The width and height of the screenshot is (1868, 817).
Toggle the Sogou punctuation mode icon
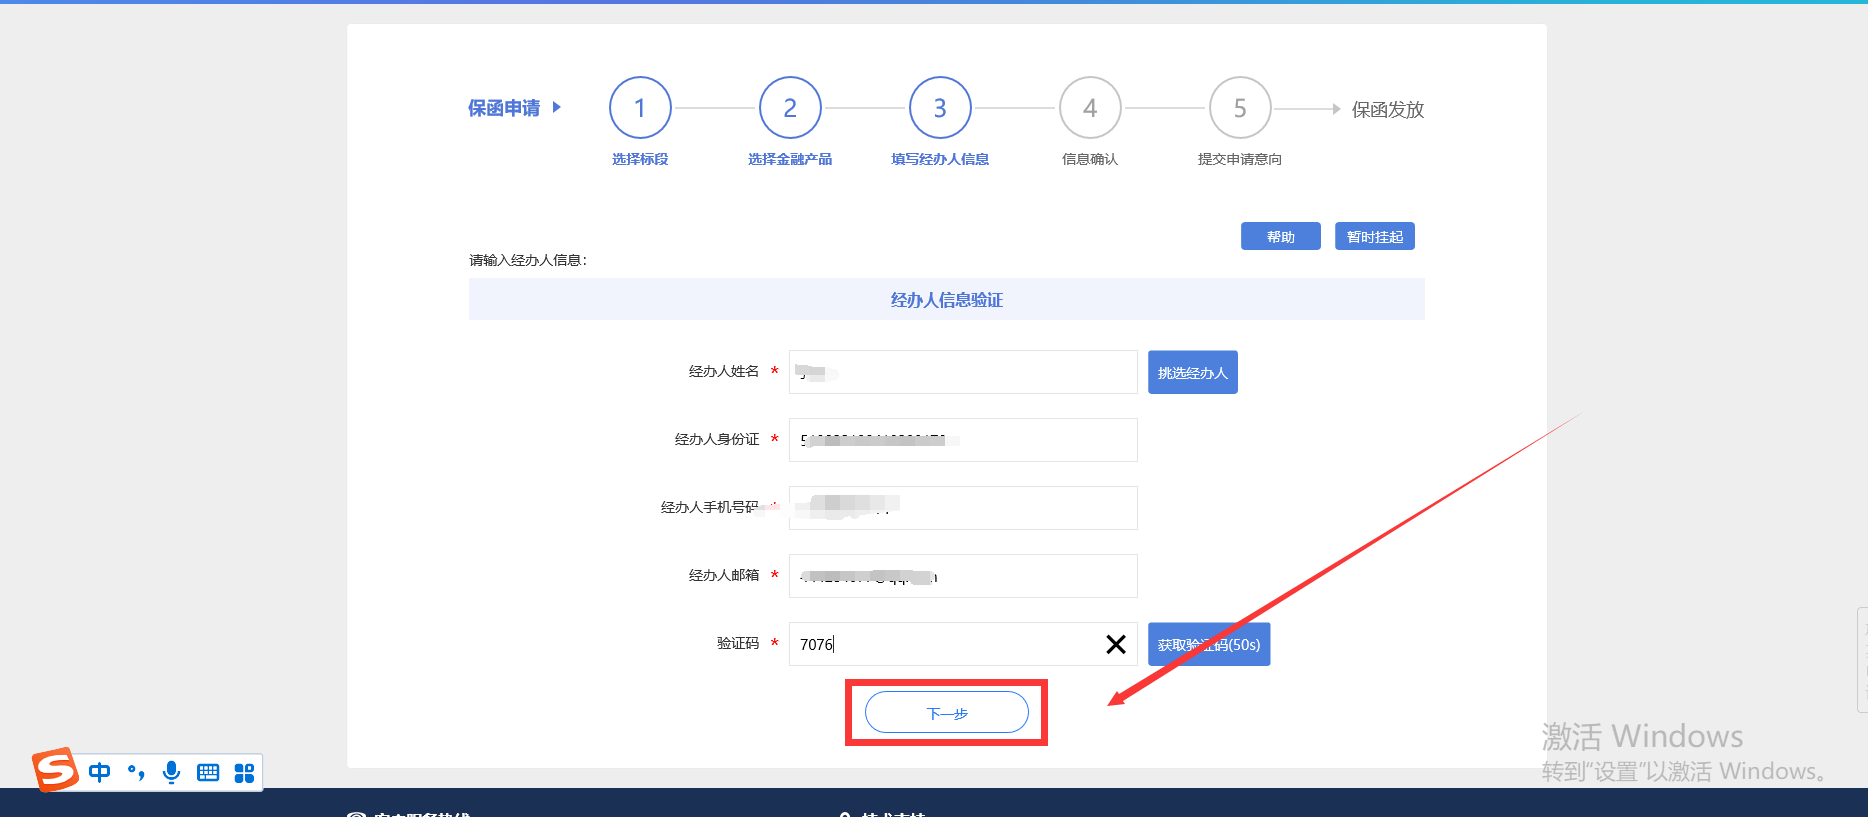click(x=136, y=772)
